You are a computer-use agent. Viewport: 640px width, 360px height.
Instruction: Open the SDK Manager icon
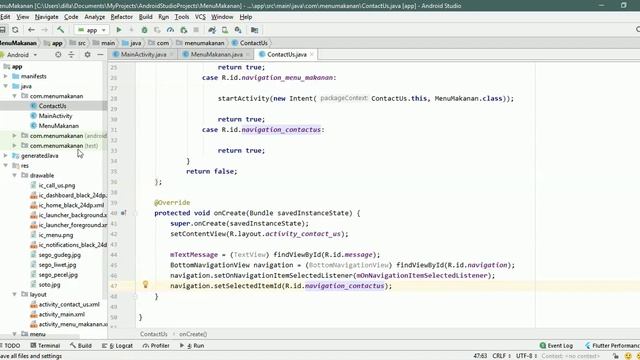tap(238, 30)
